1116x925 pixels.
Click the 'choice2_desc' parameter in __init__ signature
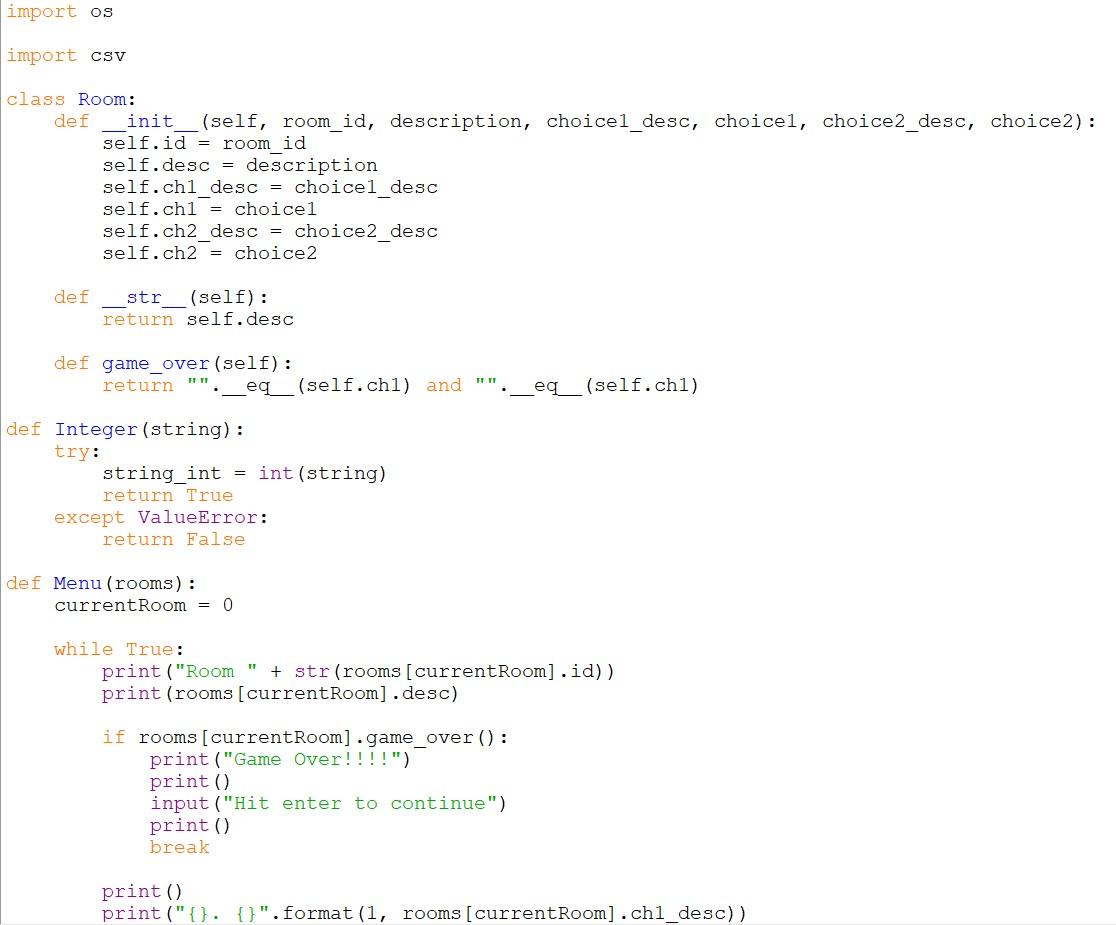click(893, 122)
